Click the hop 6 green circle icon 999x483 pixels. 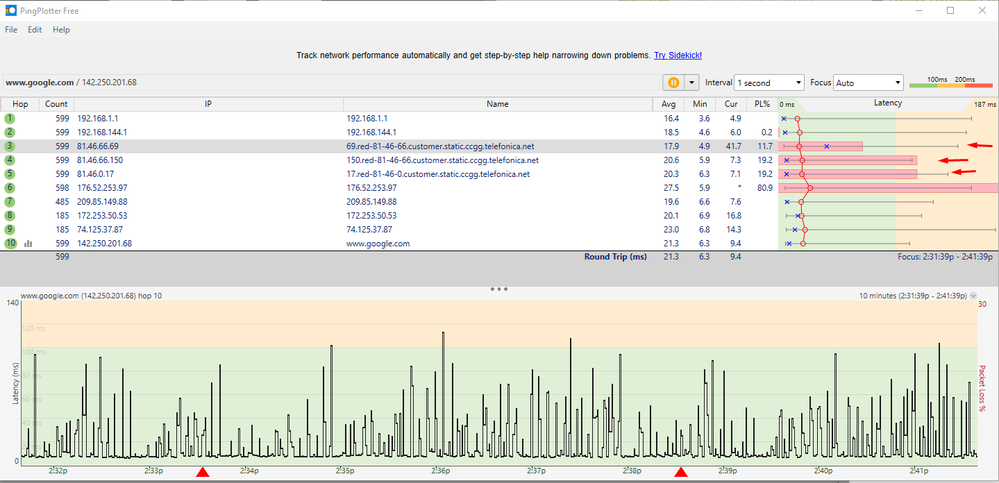coord(10,188)
